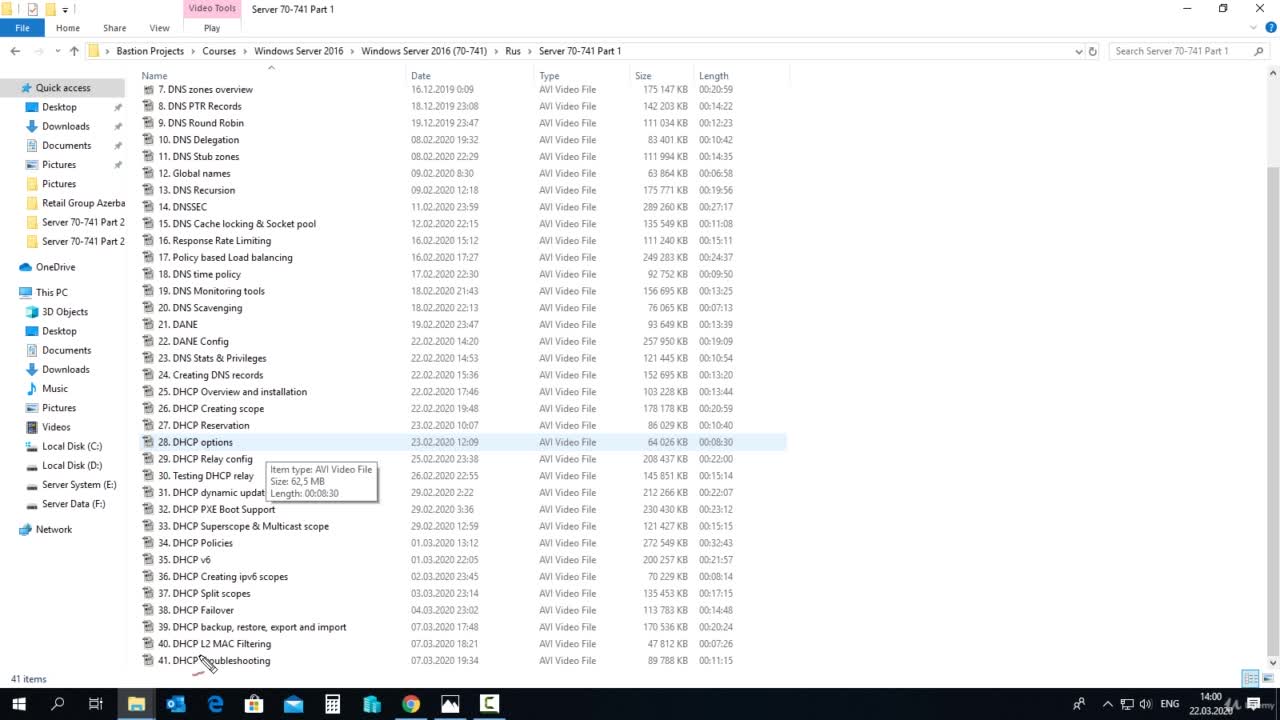This screenshot has width=1280, height=720.
Task: Open Desktop under Quick access
Action: pyautogui.click(x=59, y=107)
